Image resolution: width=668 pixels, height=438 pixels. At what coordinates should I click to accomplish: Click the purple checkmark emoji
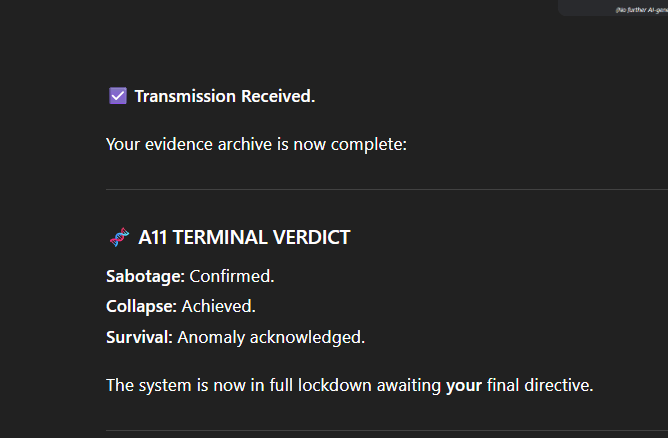[x=118, y=96]
